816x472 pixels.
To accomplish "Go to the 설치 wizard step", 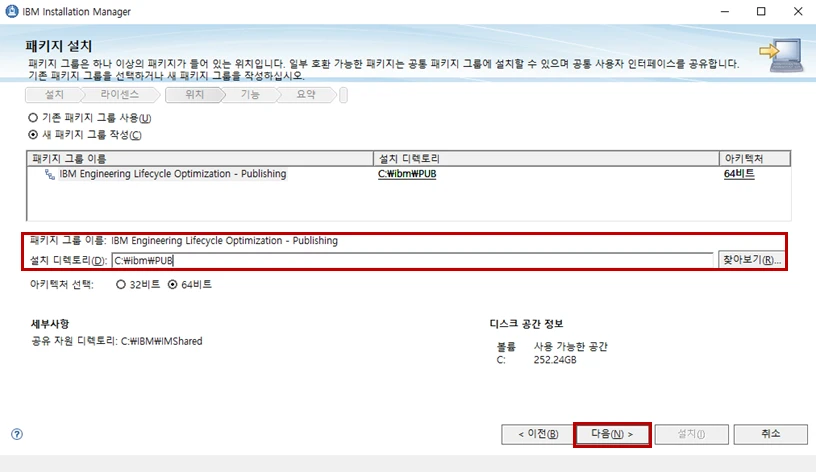I will click(x=54, y=95).
